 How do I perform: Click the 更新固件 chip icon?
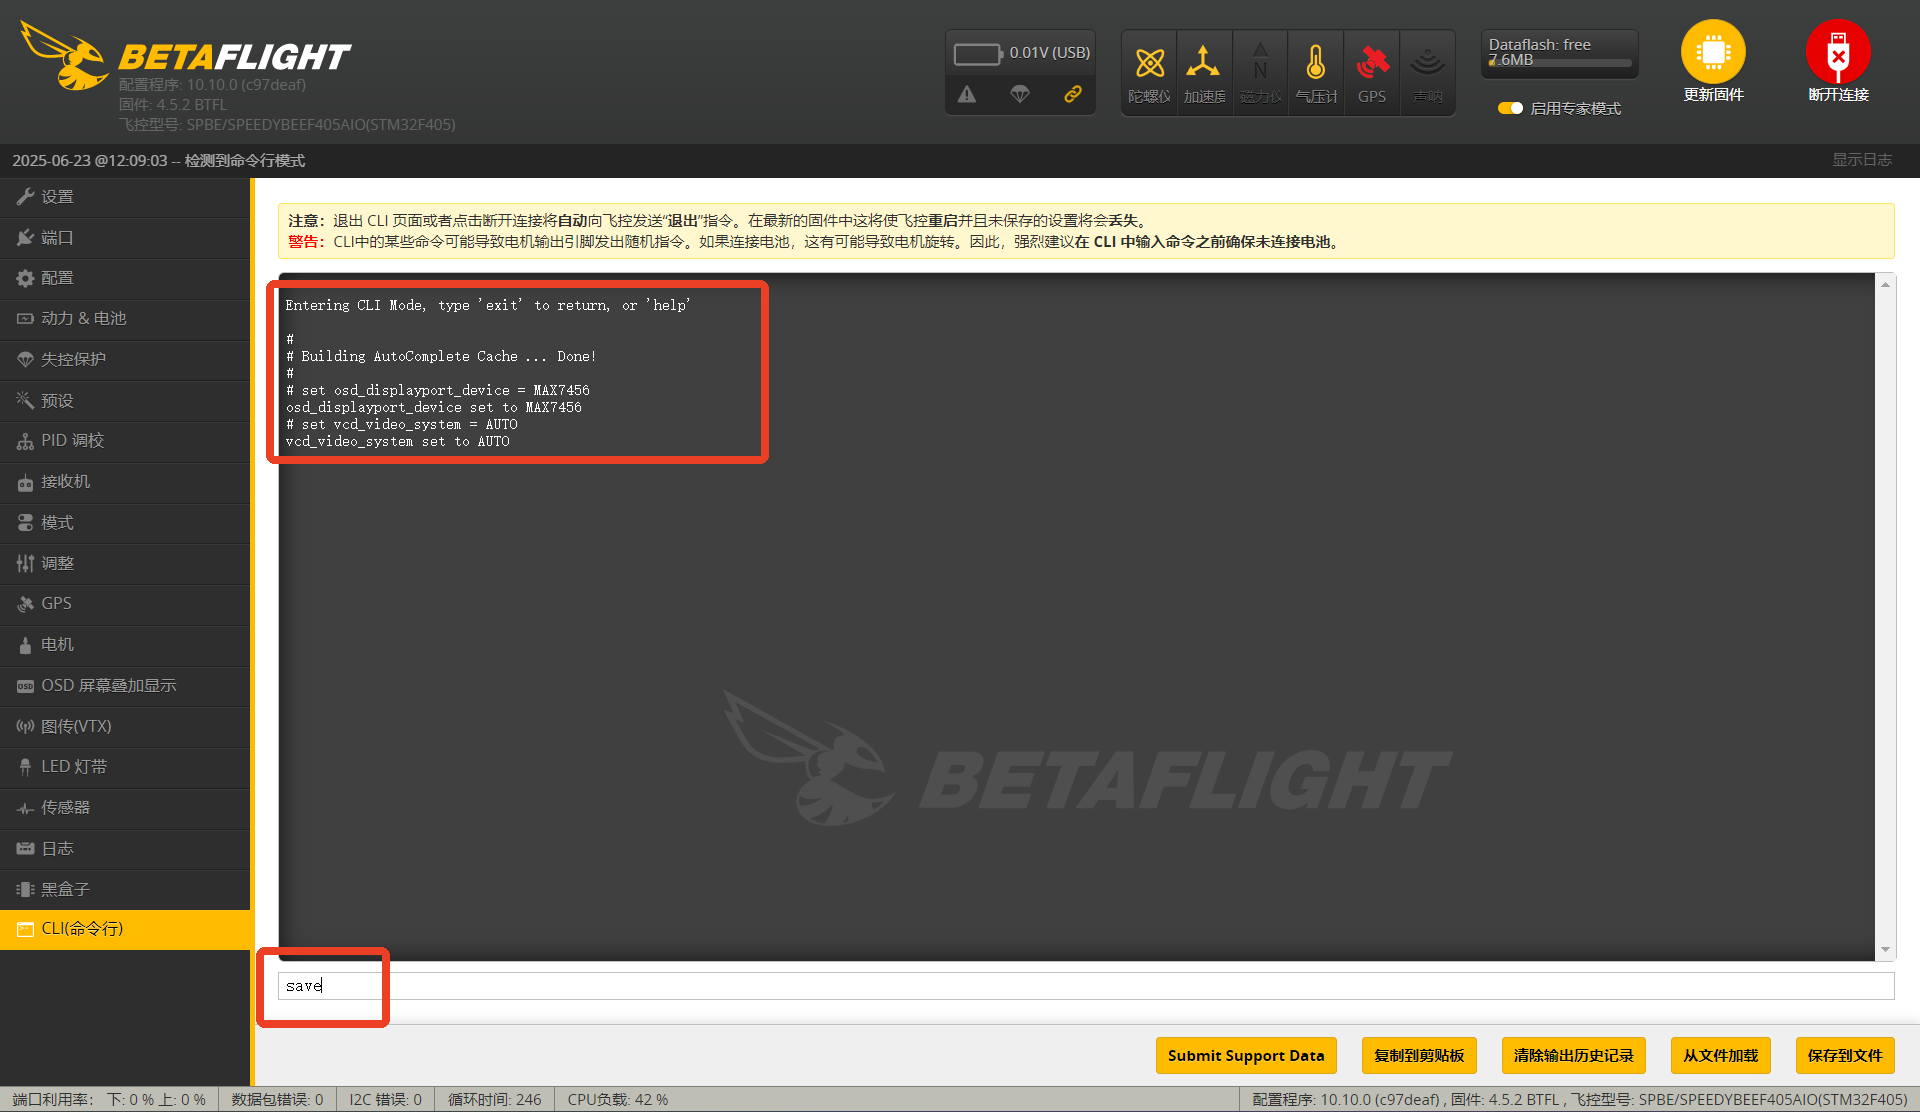point(1713,52)
